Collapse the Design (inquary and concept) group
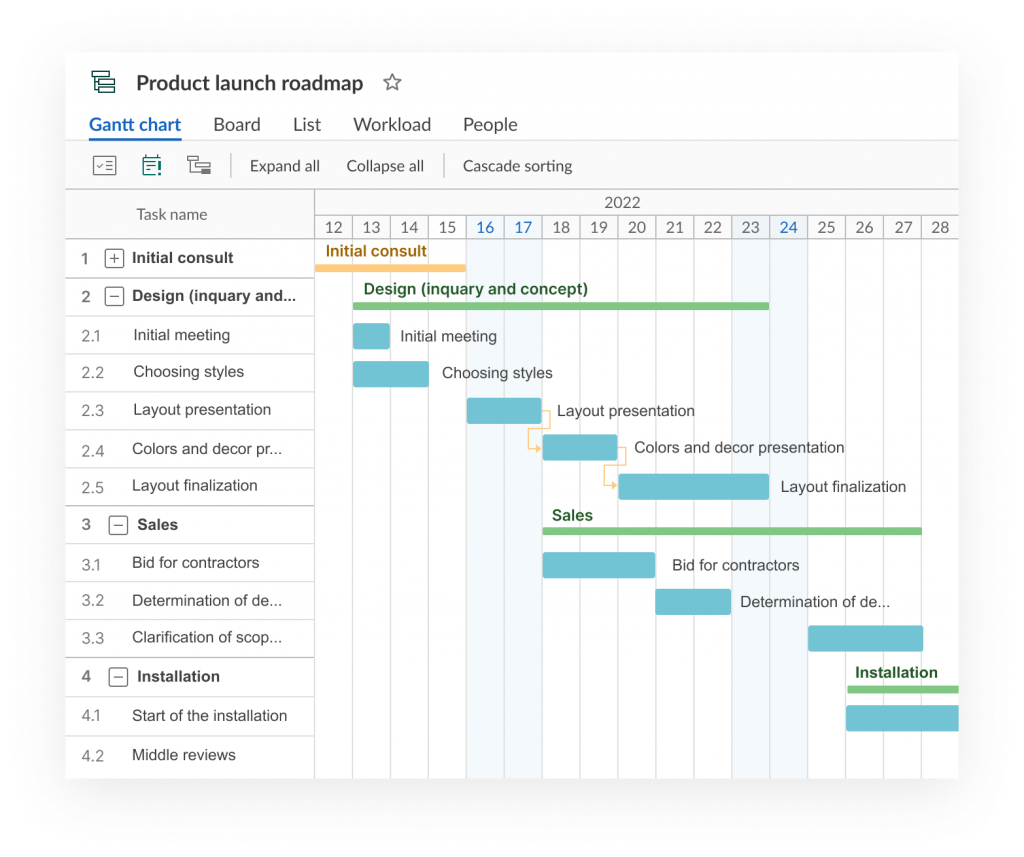 pyautogui.click(x=114, y=296)
